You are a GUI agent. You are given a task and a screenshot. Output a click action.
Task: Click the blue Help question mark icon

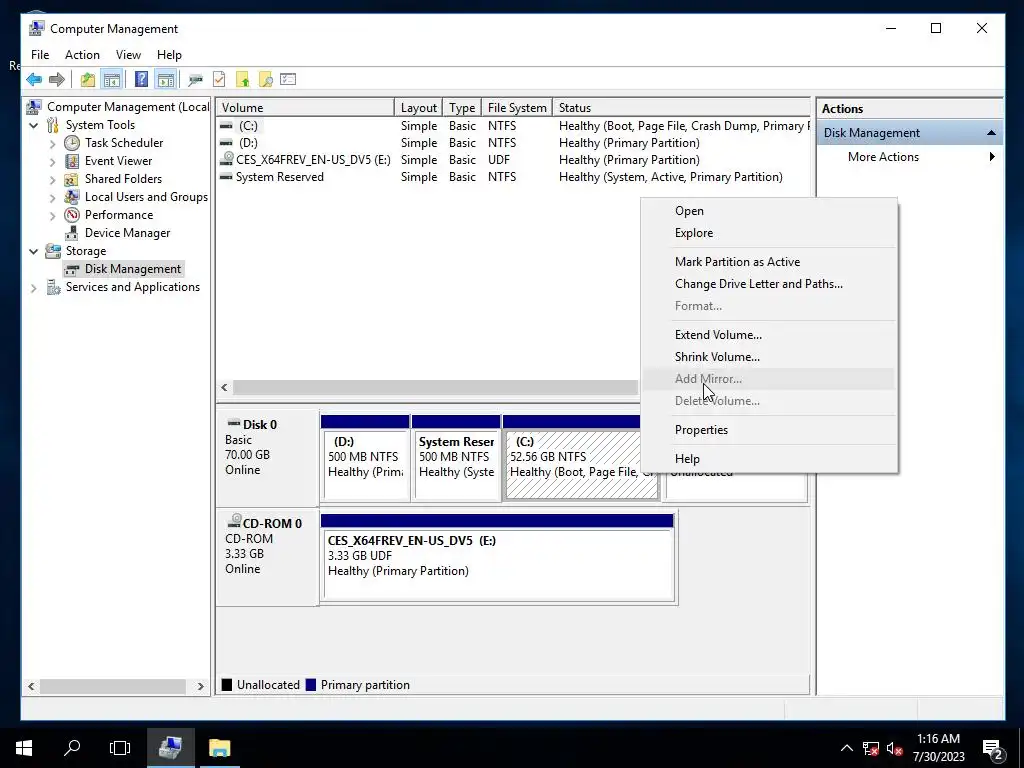point(141,79)
